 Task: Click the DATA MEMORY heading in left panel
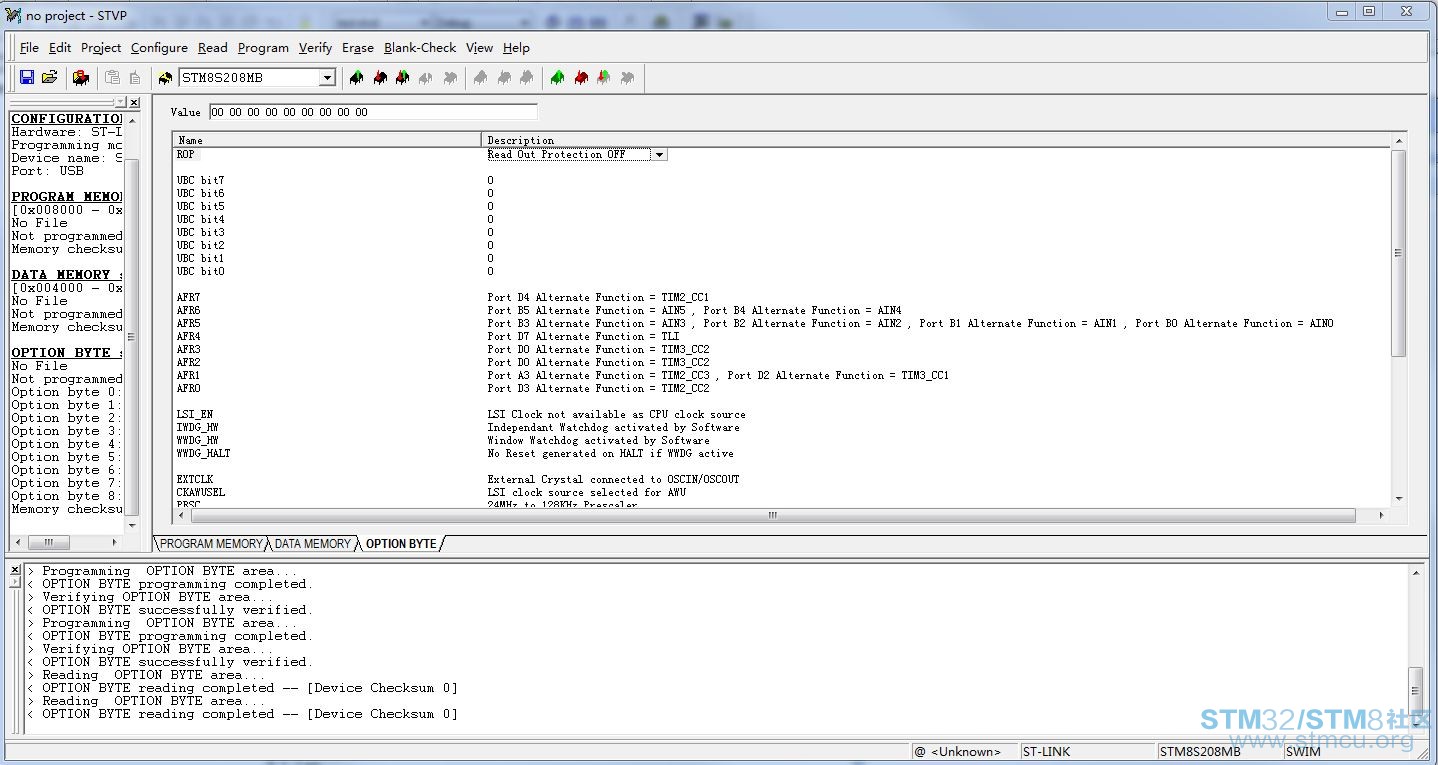pyautogui.click(x=66, y=275)
